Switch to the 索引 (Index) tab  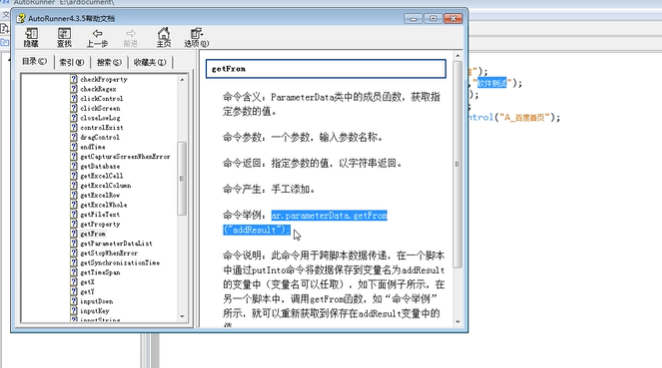click(72, 62)
